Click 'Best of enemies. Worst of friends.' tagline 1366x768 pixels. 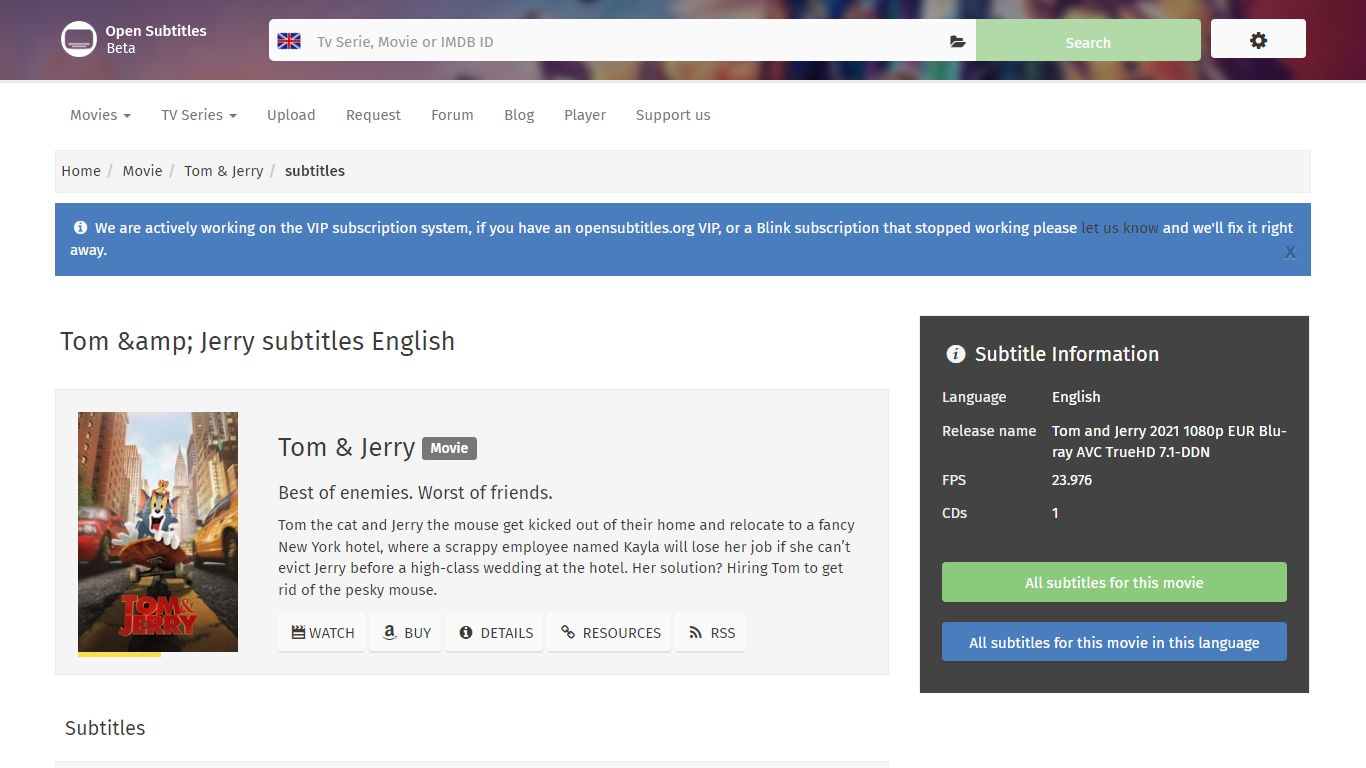pos(415,492)
